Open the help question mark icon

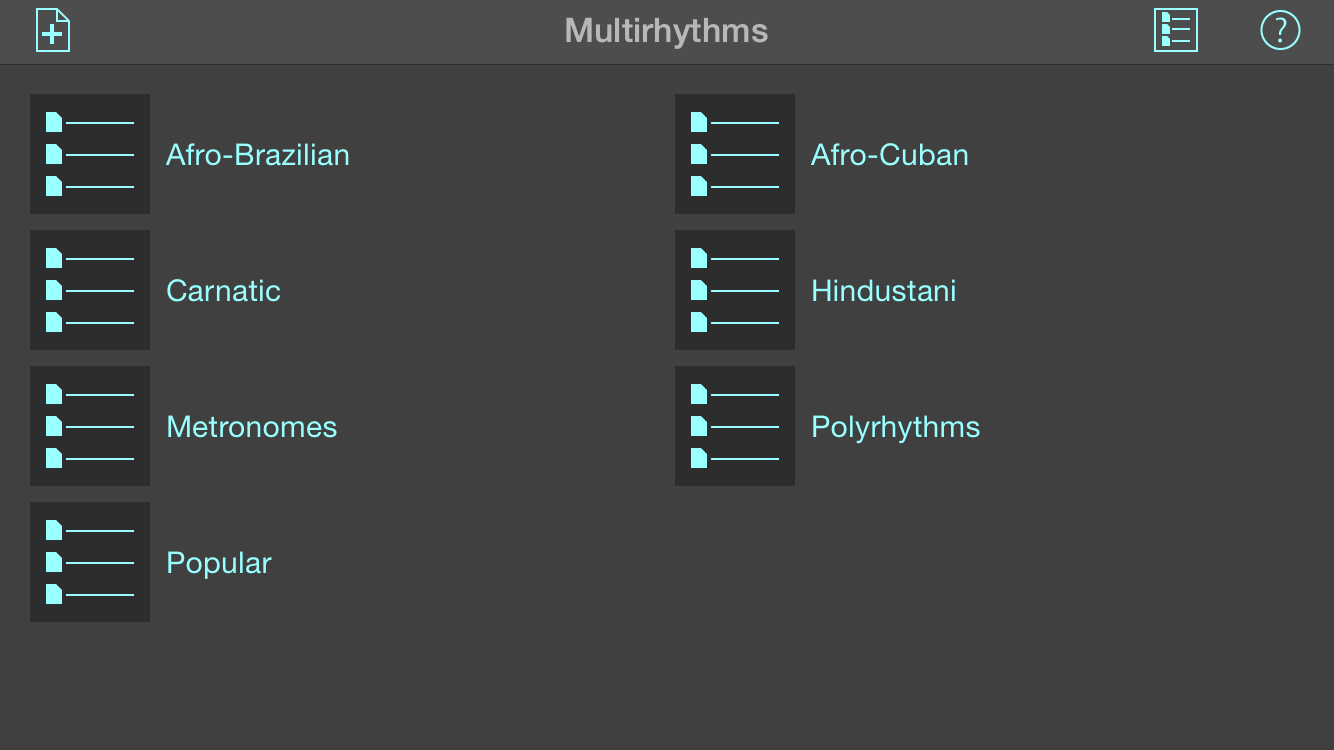coord(1279,30)
